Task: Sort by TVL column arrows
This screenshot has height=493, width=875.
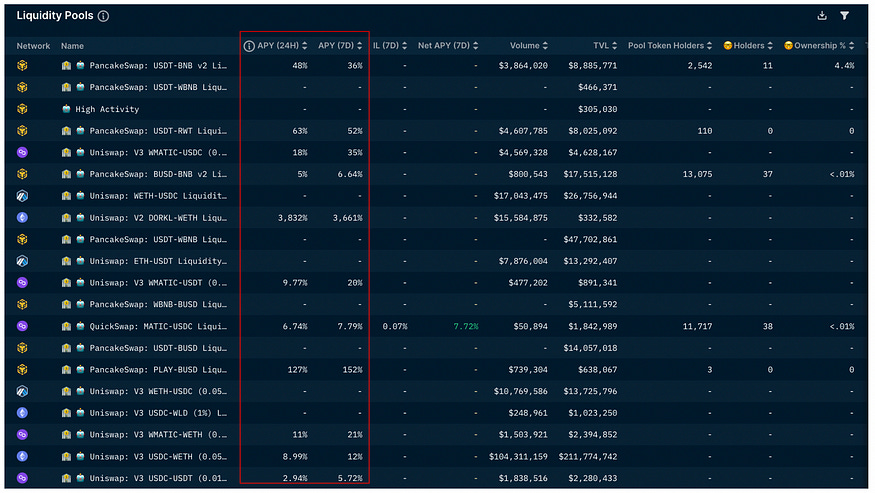Action: click(x=614, y=46)
